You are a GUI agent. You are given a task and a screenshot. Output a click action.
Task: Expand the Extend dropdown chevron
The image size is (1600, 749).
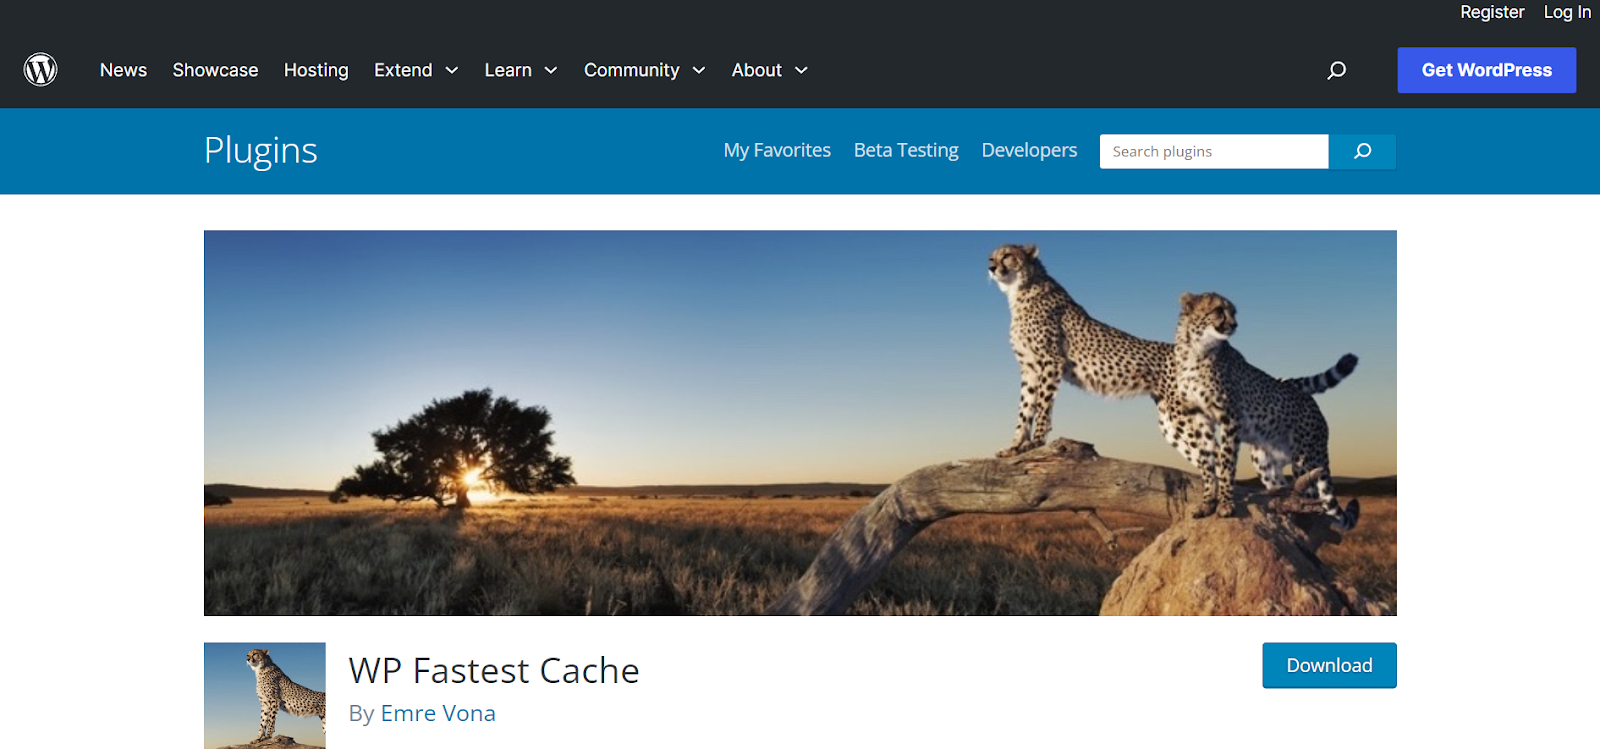point(452,70)
